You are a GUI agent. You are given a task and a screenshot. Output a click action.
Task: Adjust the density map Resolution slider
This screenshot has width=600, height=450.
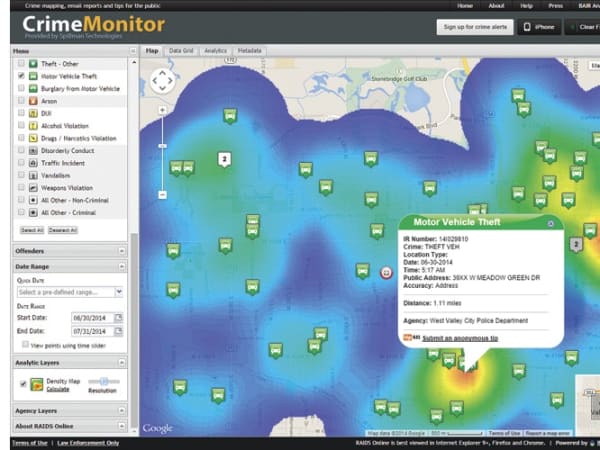(105, 382)
